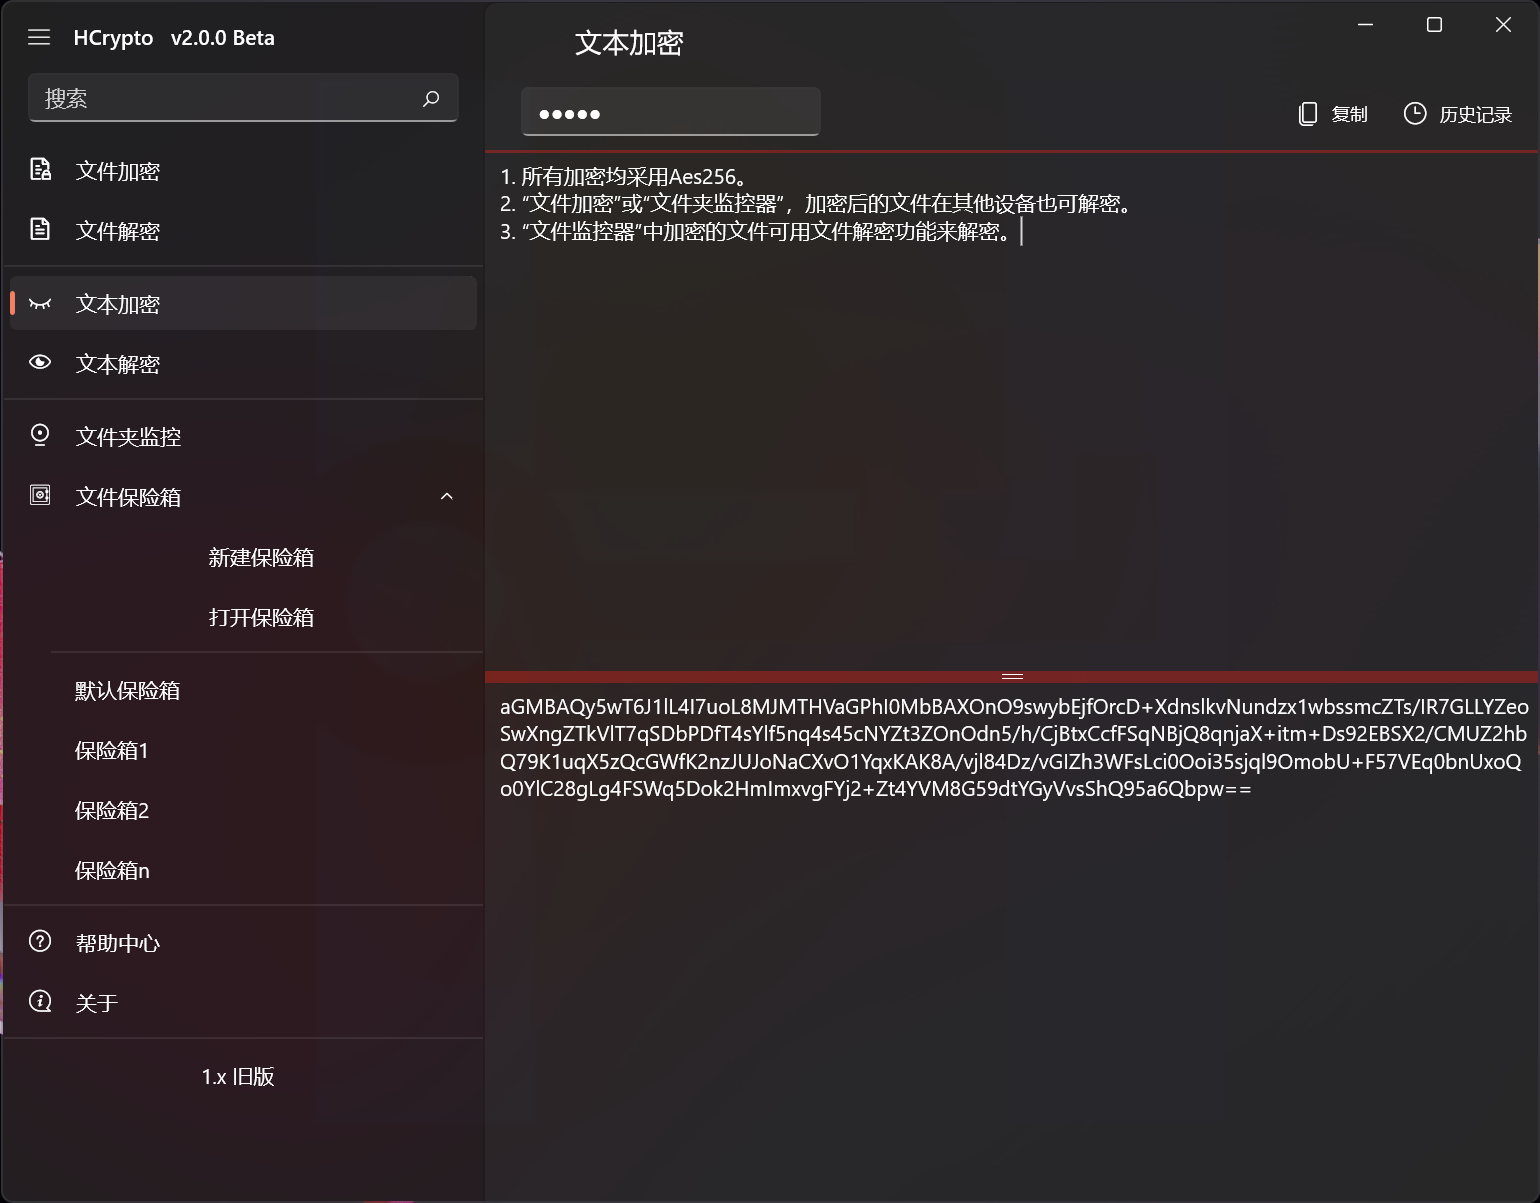
Task: Click the help center question mark icon
Action: tap(40, 941)
